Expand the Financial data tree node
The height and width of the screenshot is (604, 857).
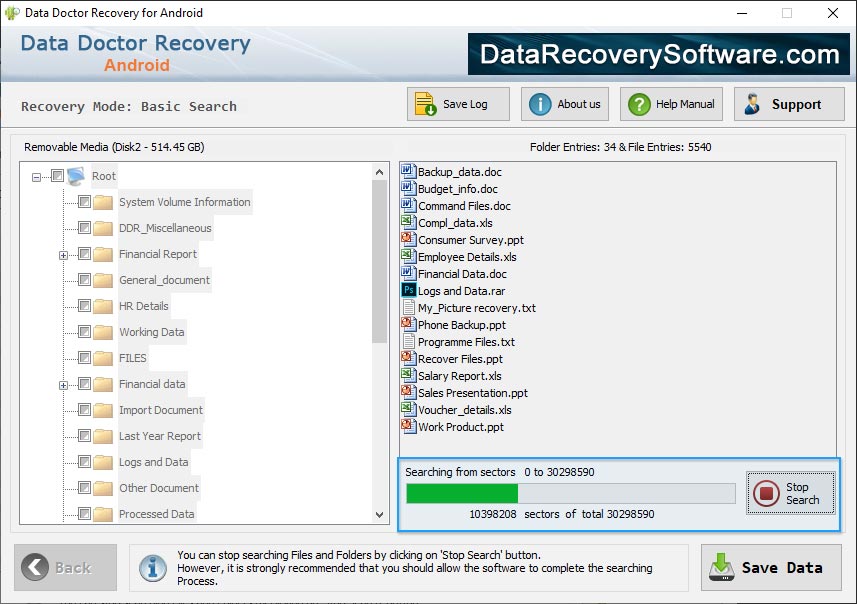click(62, 384)
